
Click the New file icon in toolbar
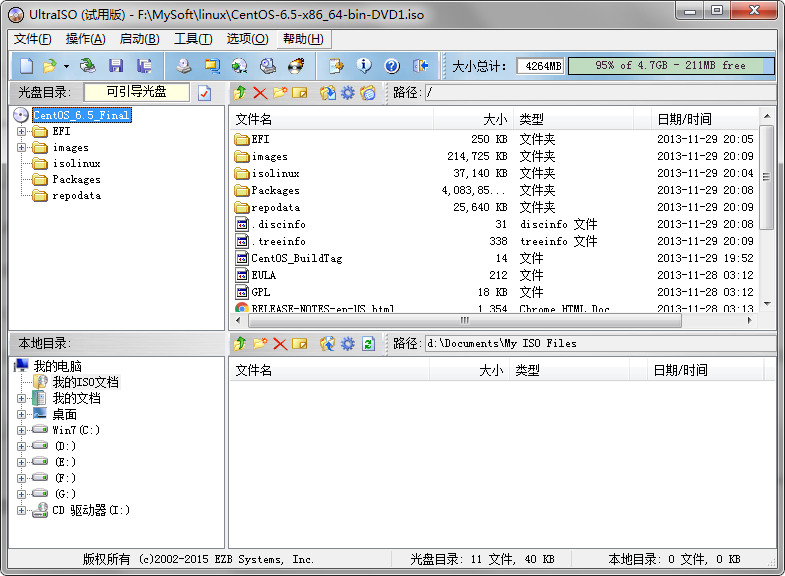(x=26, y=66)
